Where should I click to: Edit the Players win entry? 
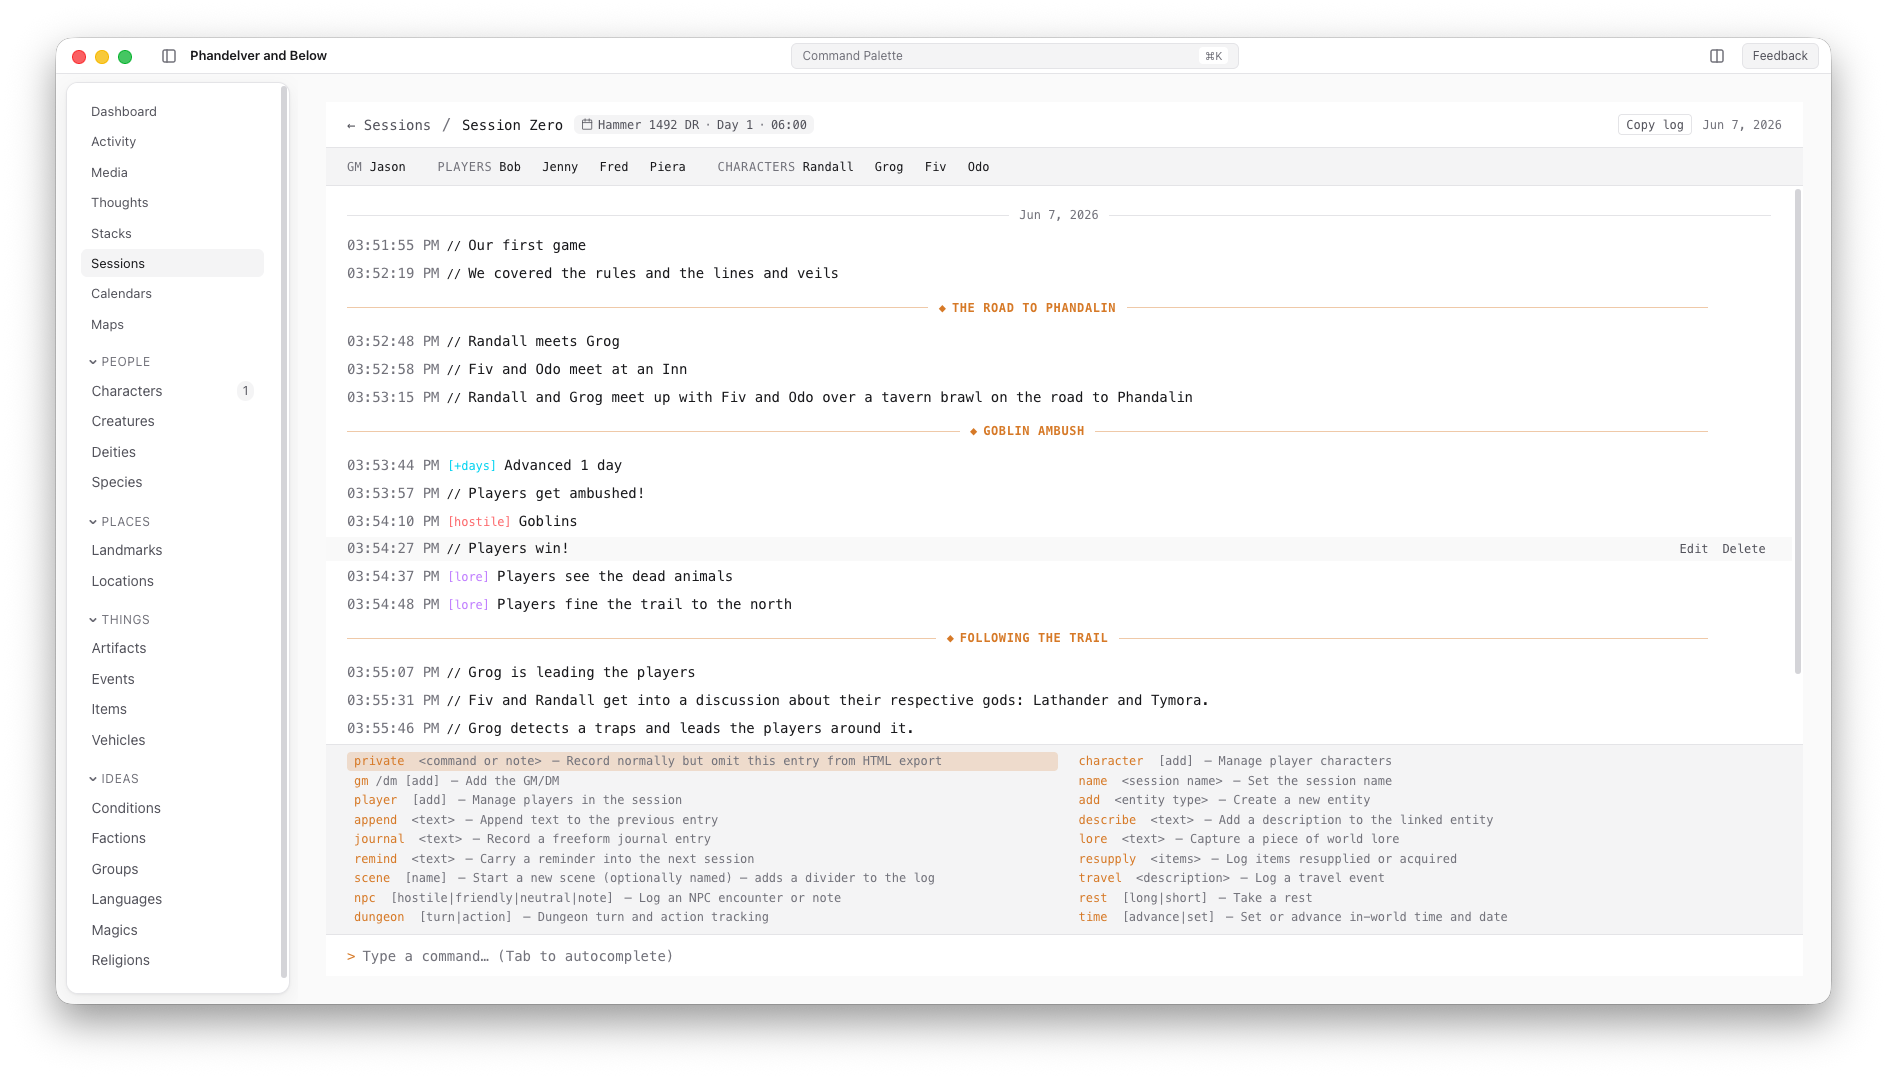[x=1693, y=549]
